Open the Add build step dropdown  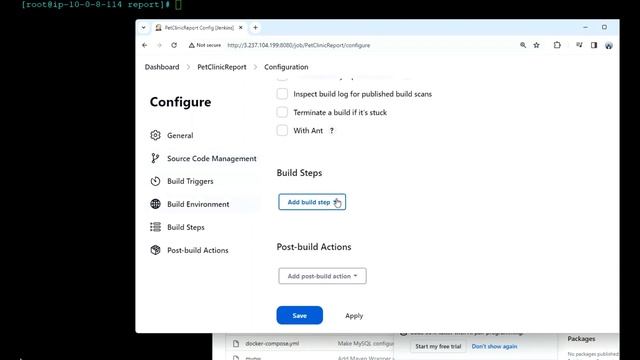(x=312, y=202)
